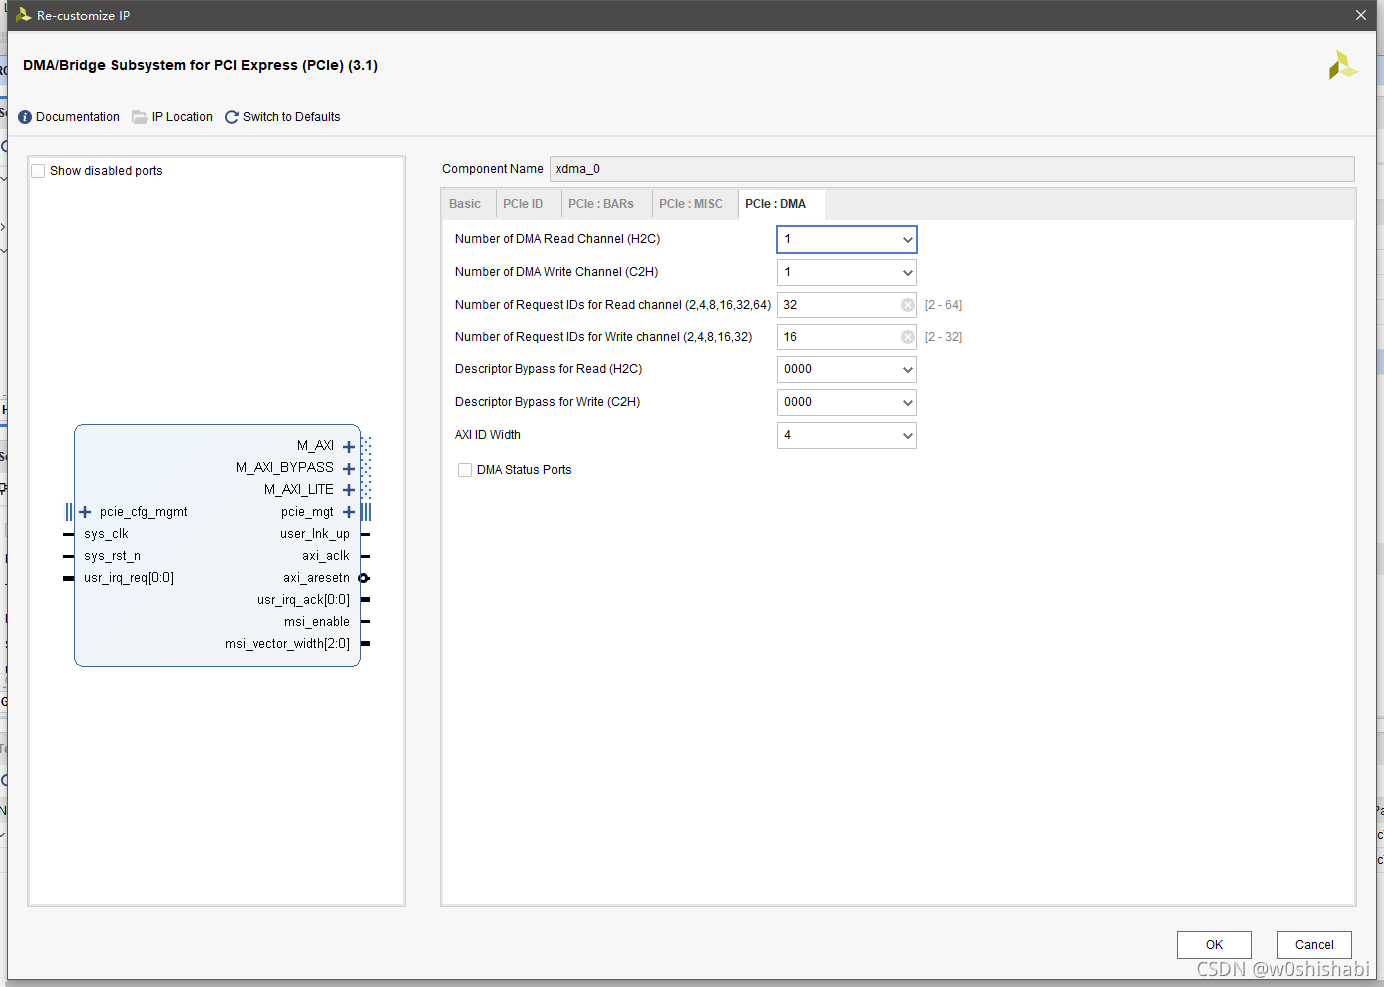Viewport: 1384px width, 987px height.
Task: Switch to the PCIe : BARs tab
Action: pos(601,204)
